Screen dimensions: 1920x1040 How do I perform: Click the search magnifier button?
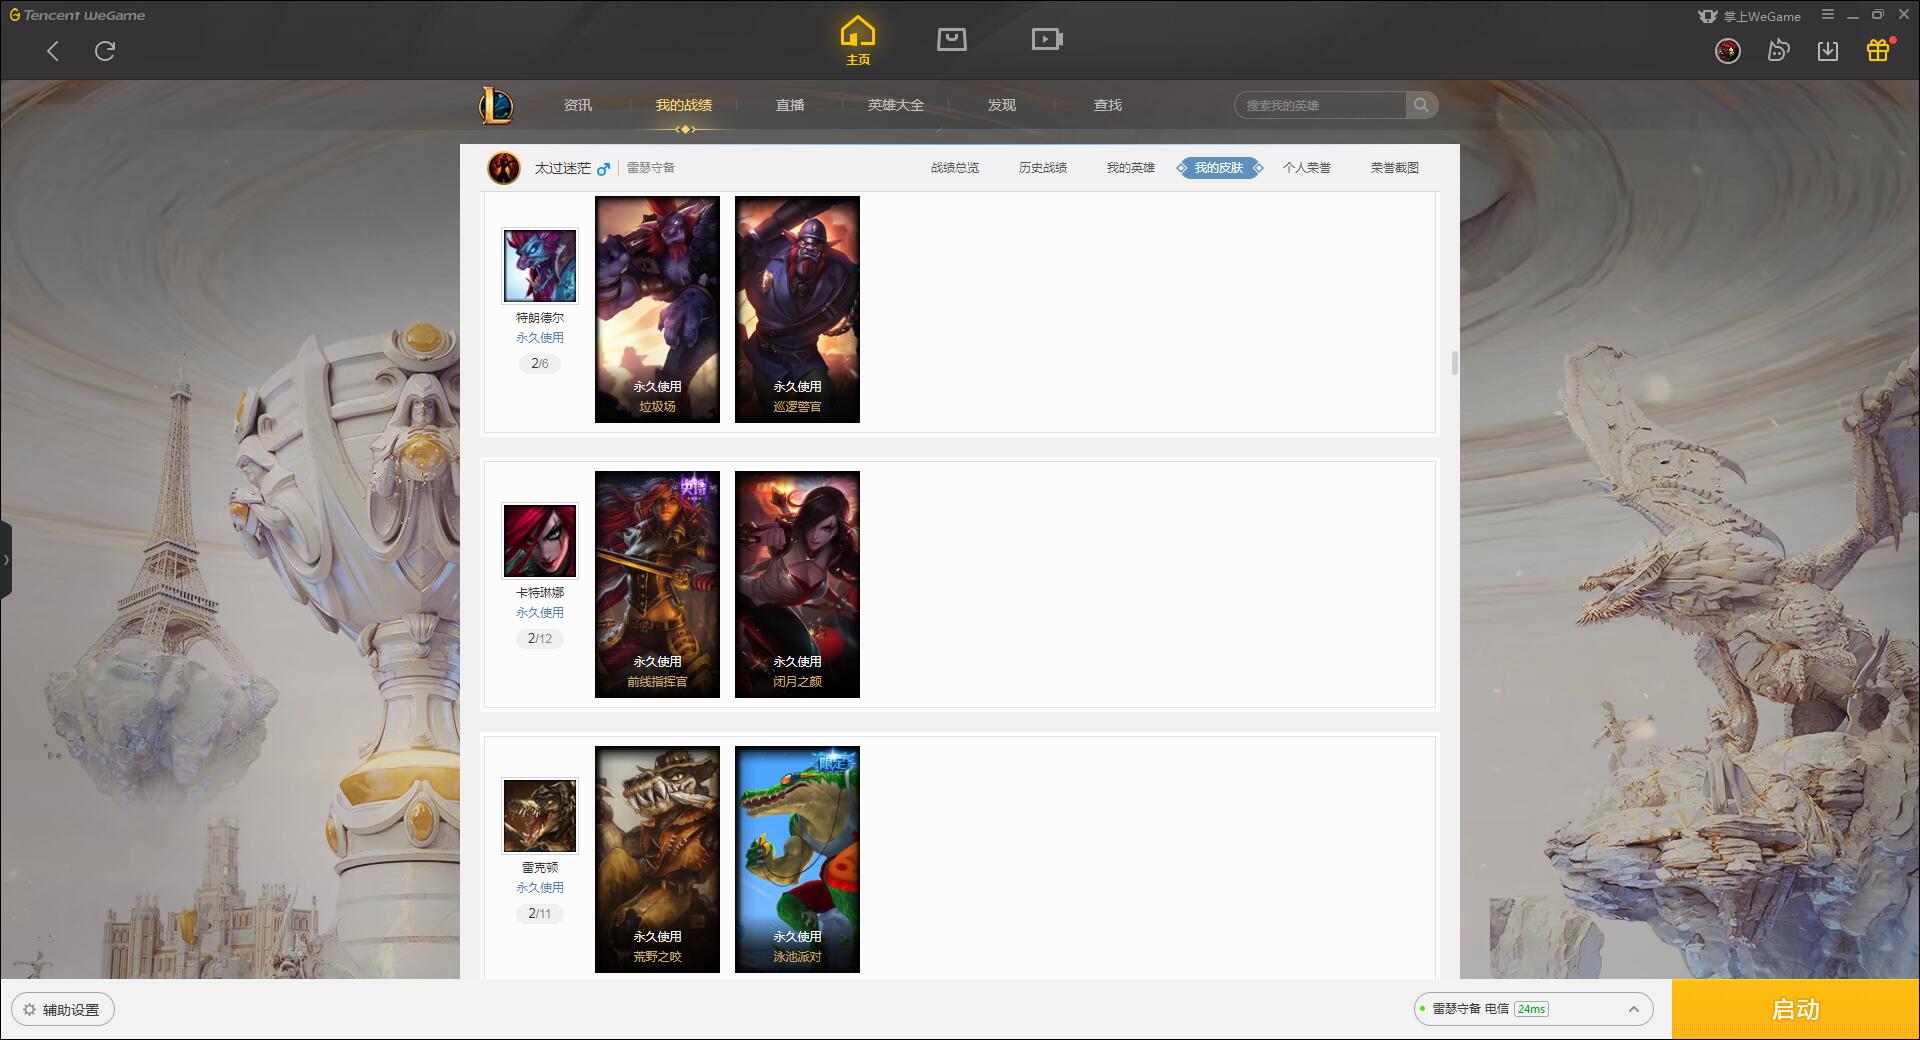(1421, 105)
